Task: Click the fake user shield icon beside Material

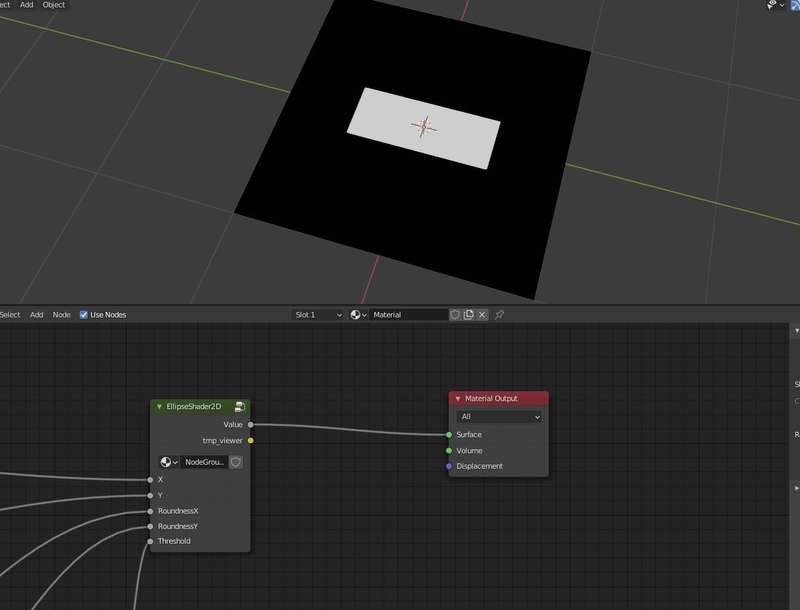Action: [x=455, y=315]
